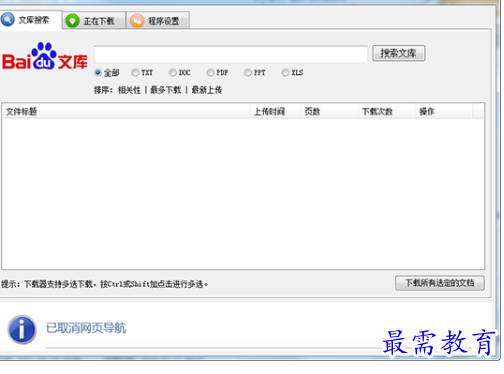Open the 程序设置 tab
The width and height of the screenshot is (504, 374).
pyautogui.click(x=158, y=21)
